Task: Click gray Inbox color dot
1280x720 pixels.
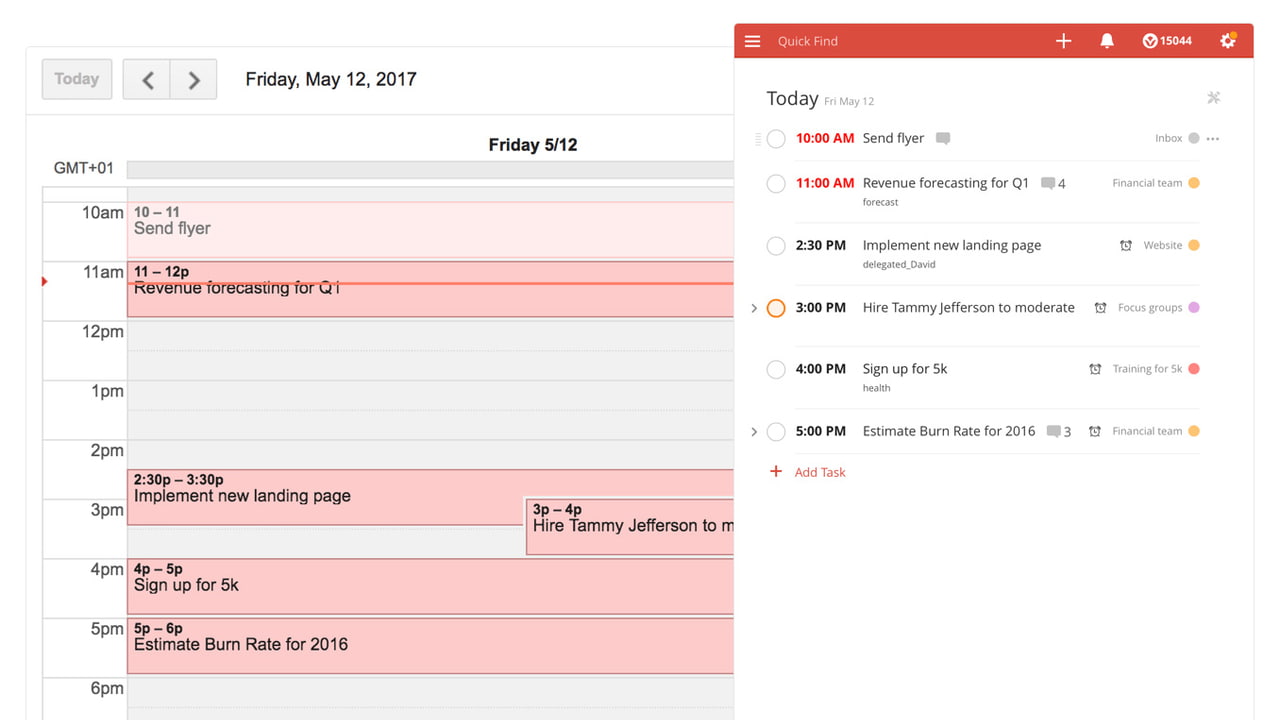Action: 1193,139
